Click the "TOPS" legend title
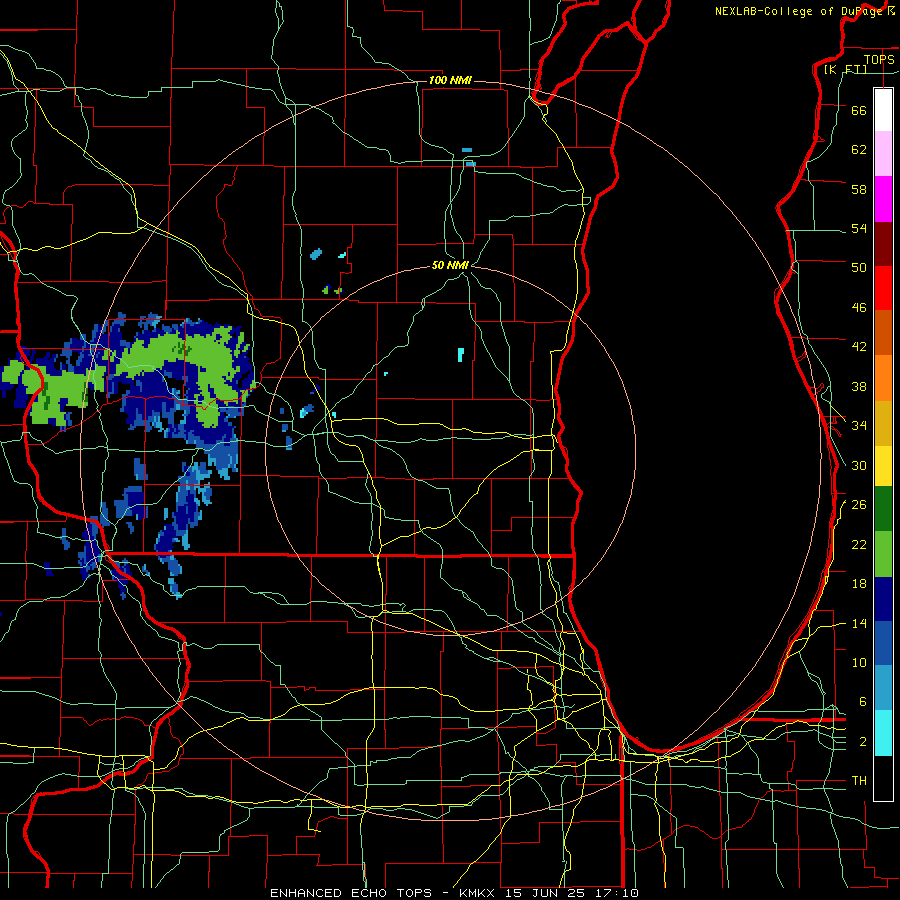Screen dimensions: 900x900 pos(879,59)
